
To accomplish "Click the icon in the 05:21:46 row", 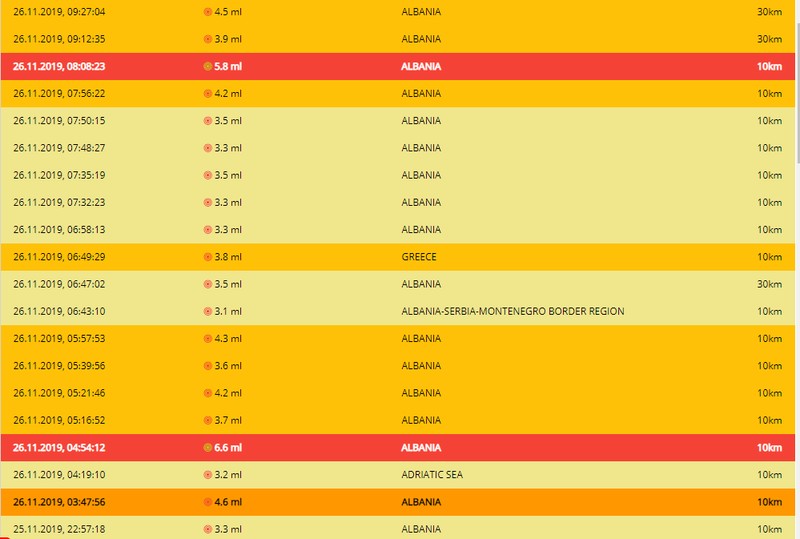I will click(208, 393).
